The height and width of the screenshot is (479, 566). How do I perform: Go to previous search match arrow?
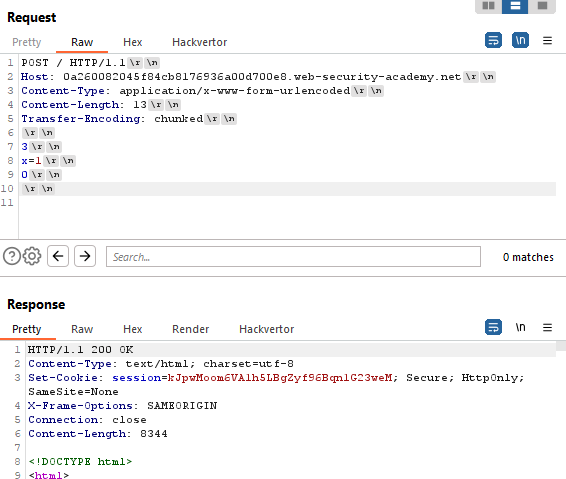pyautogui.click(x=58, y=256)
